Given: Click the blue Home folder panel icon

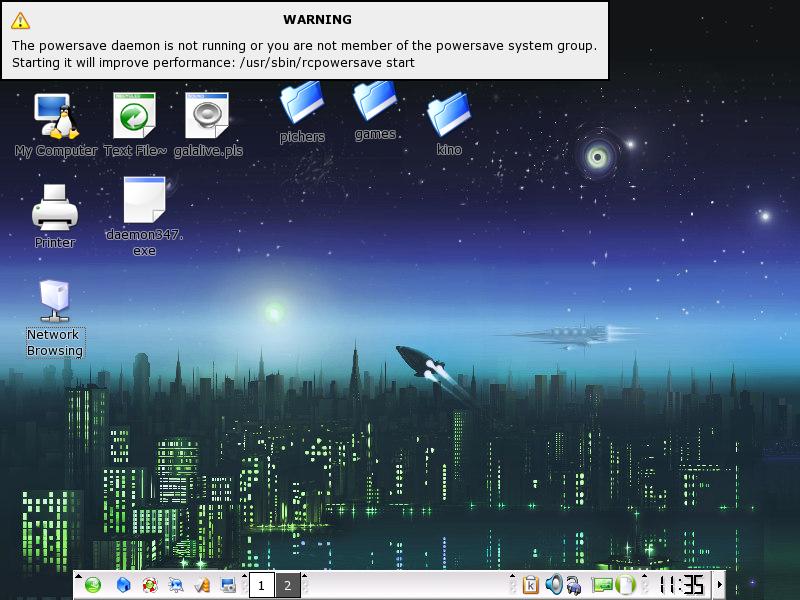Looking at the screenshot, I should click(124, 585).
